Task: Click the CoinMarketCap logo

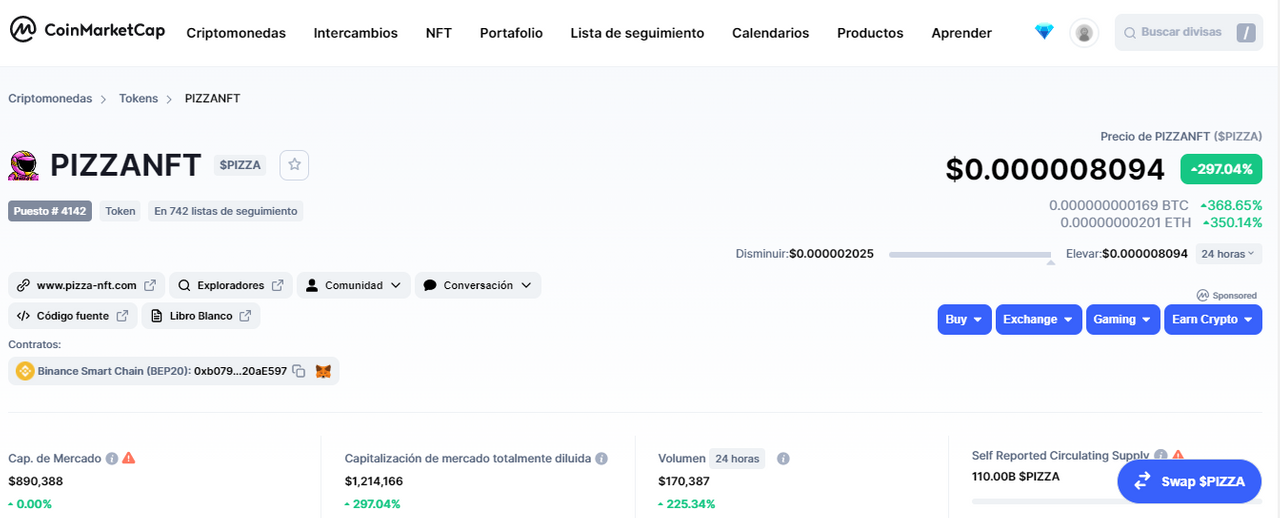Action: 87,31
